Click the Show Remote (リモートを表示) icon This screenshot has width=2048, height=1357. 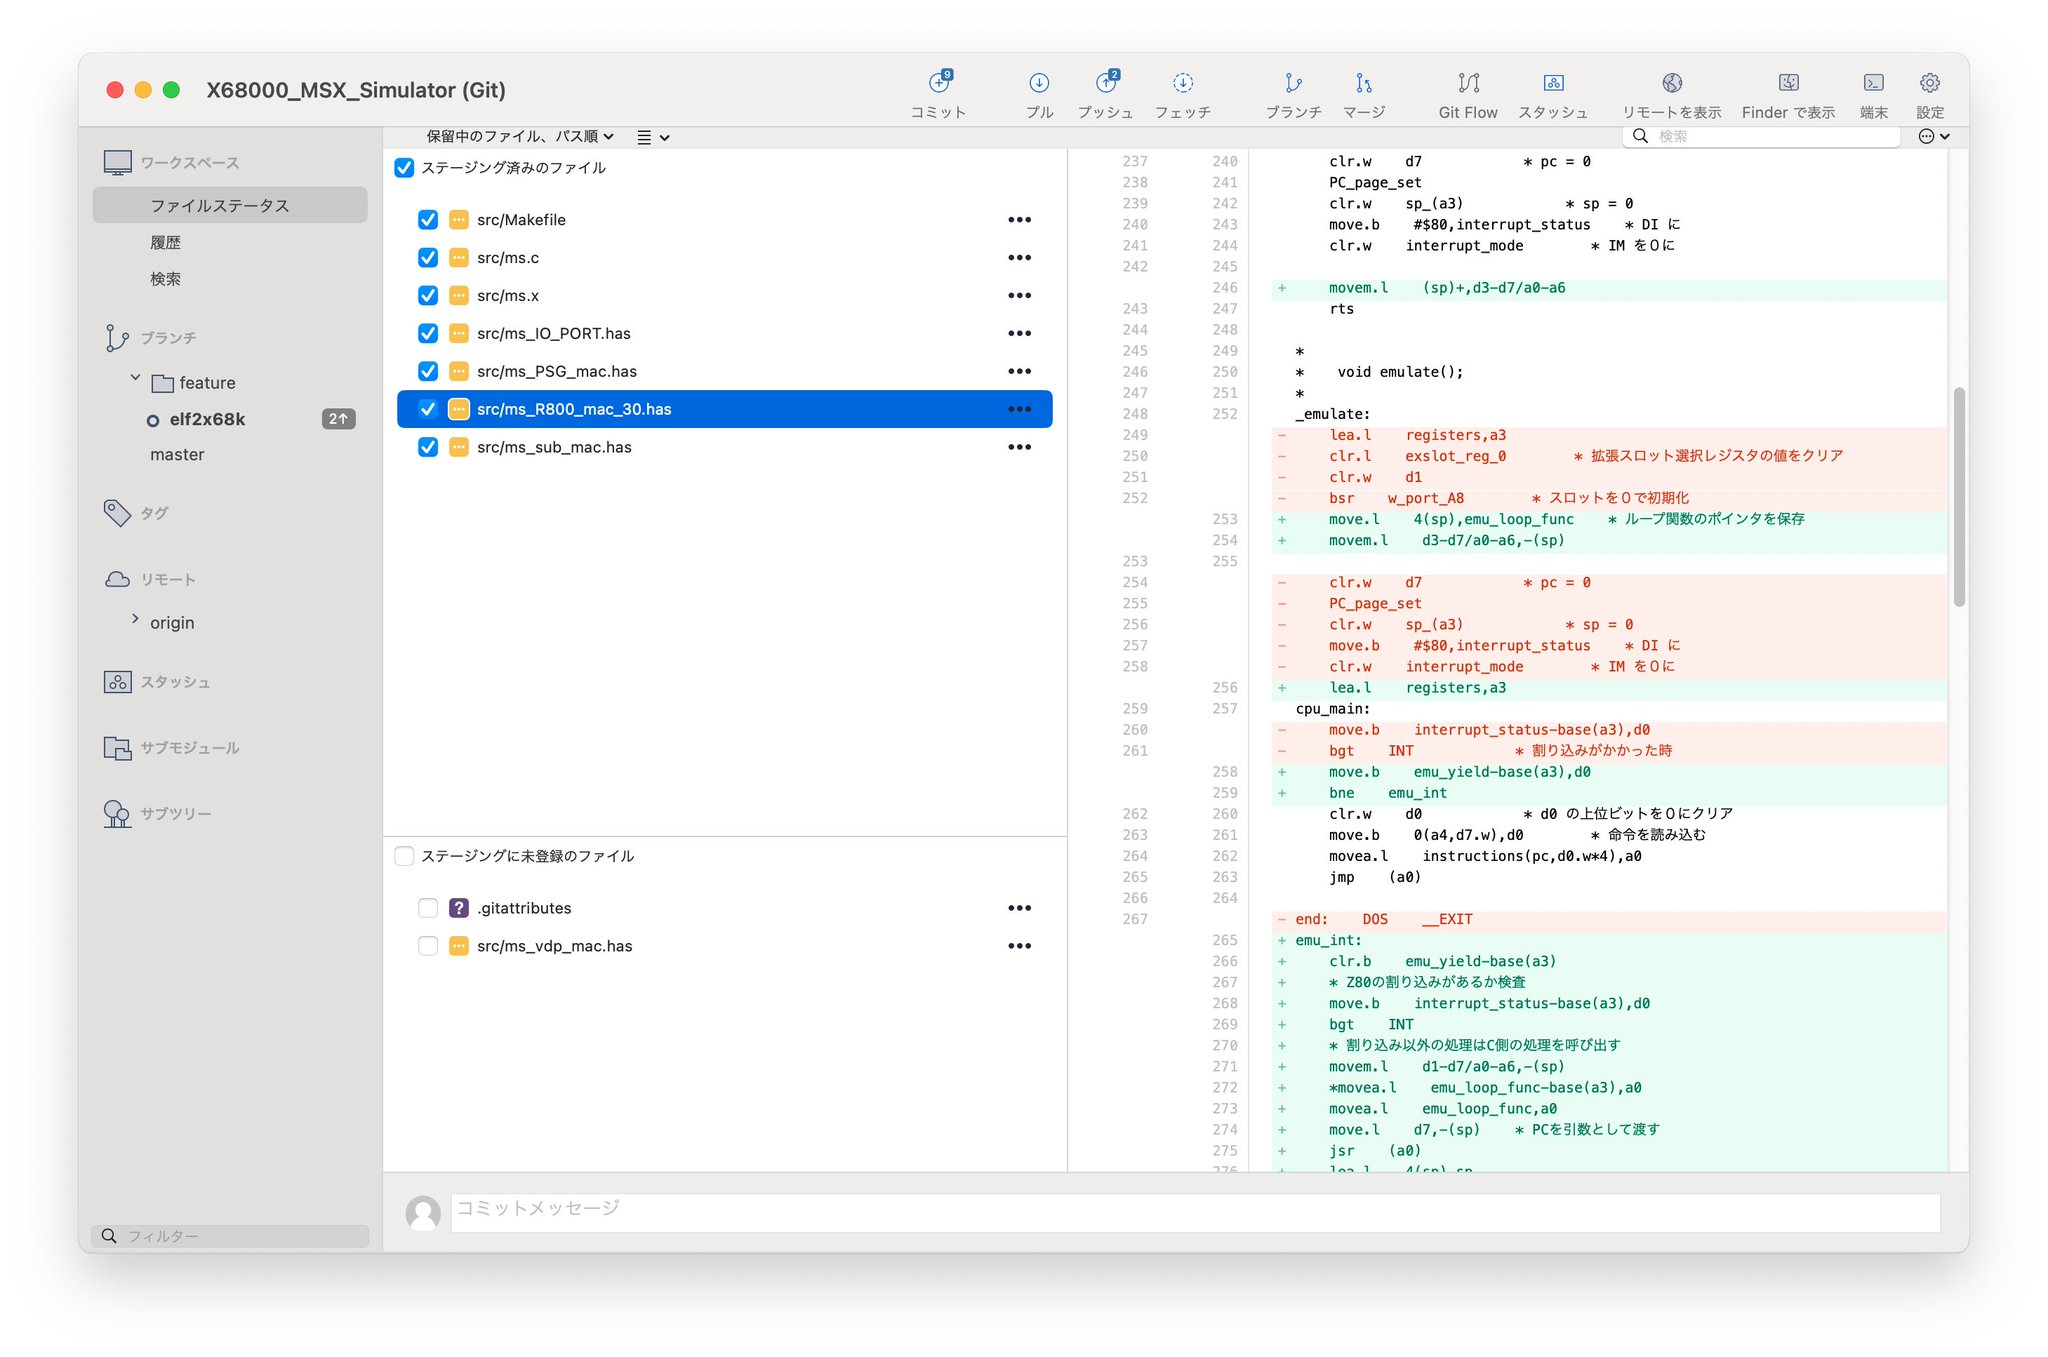1672,83
